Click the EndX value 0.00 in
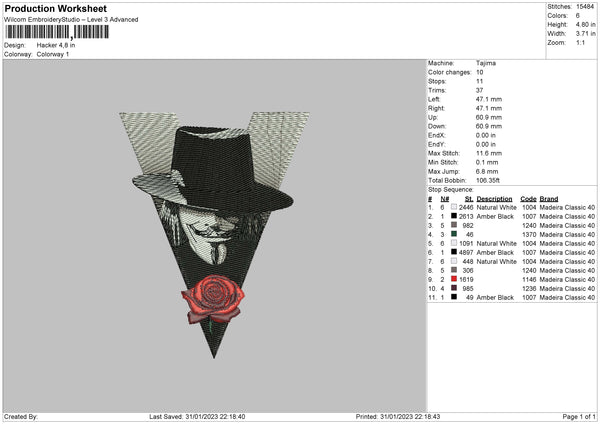The height and width of the screenshot is (424, 600). pyautogui.click(x=486, y=135)
